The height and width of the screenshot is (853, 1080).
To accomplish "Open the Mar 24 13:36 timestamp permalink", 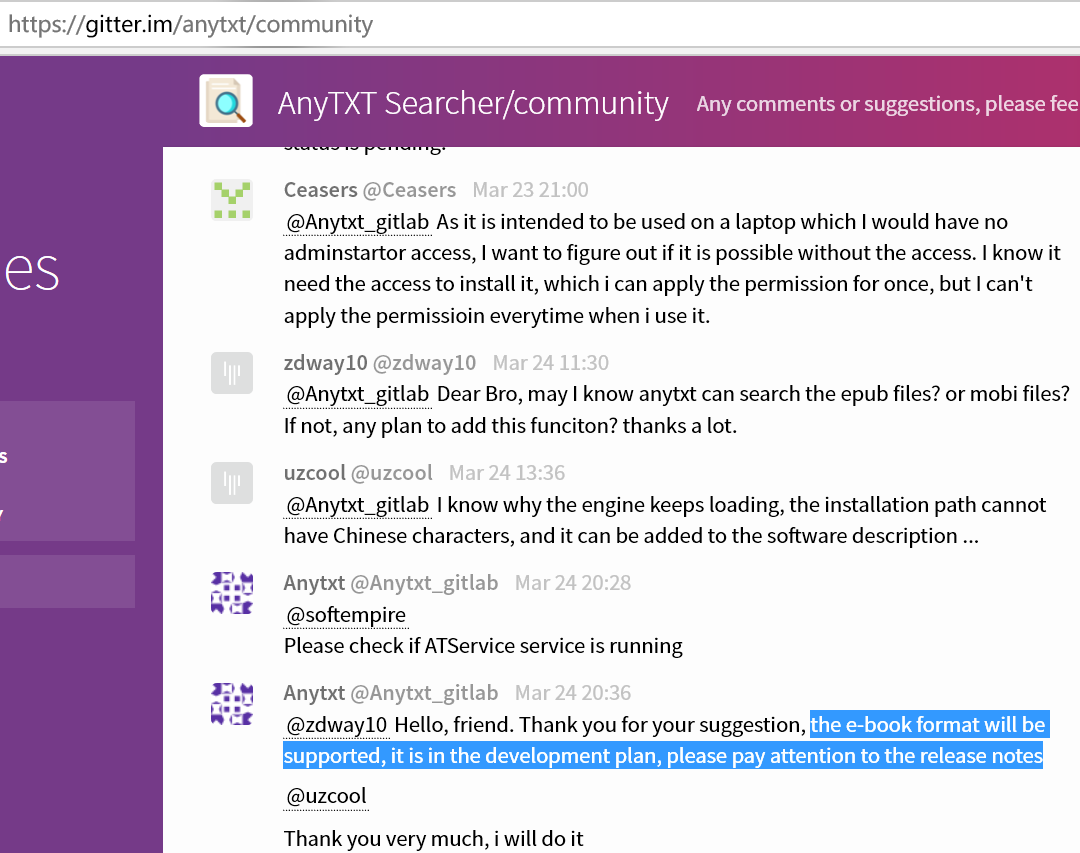I will [x=507, y=473].
